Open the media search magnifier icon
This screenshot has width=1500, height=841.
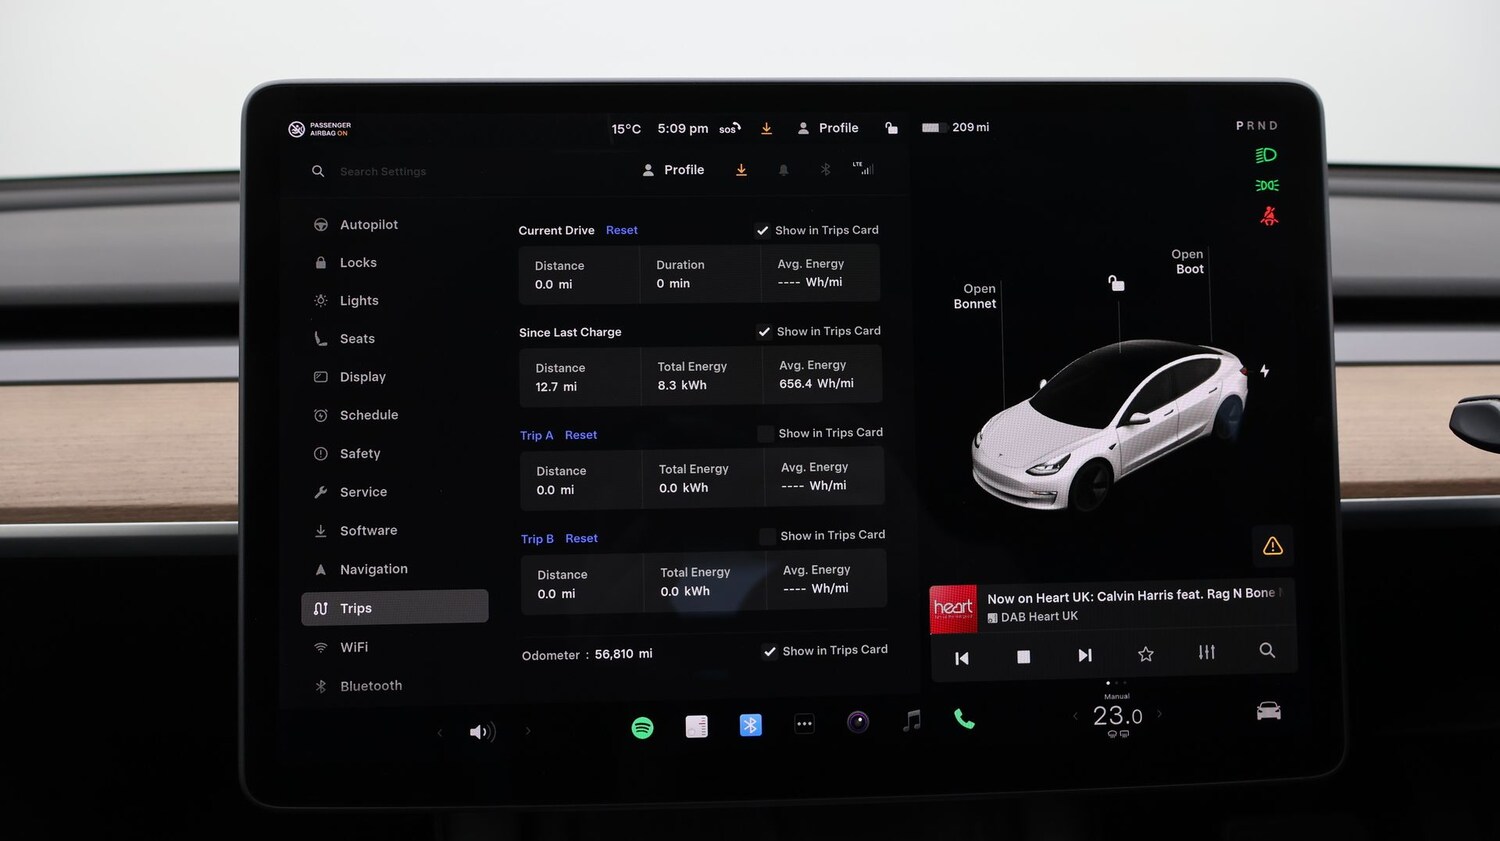pos(1267,651)
